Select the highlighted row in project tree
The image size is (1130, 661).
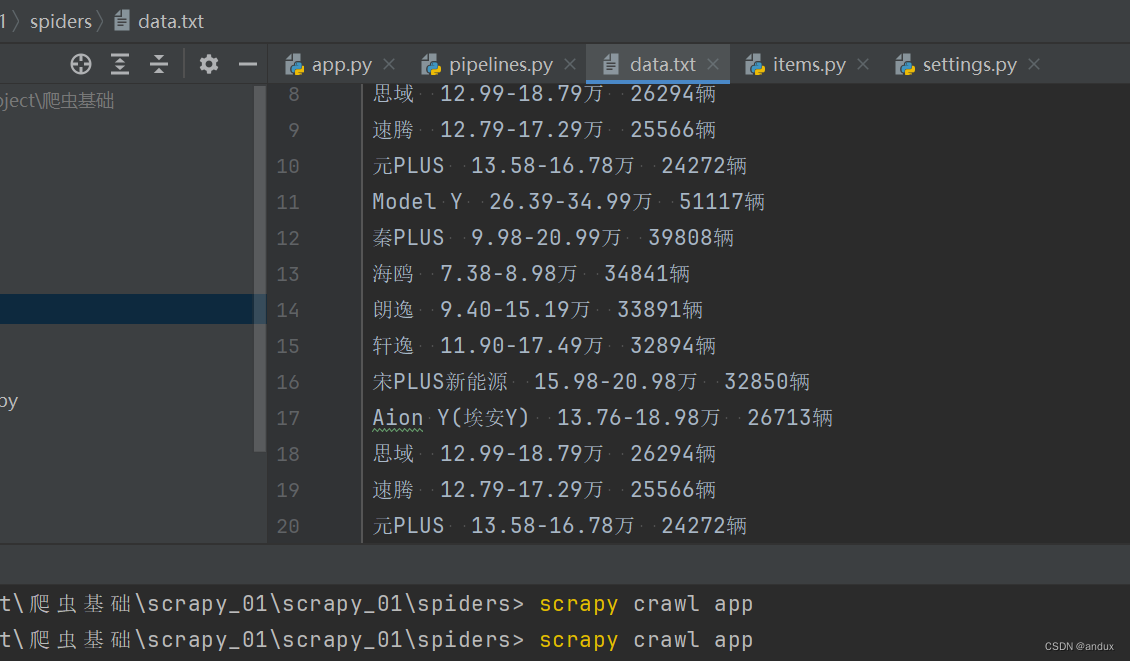[126, 309]
